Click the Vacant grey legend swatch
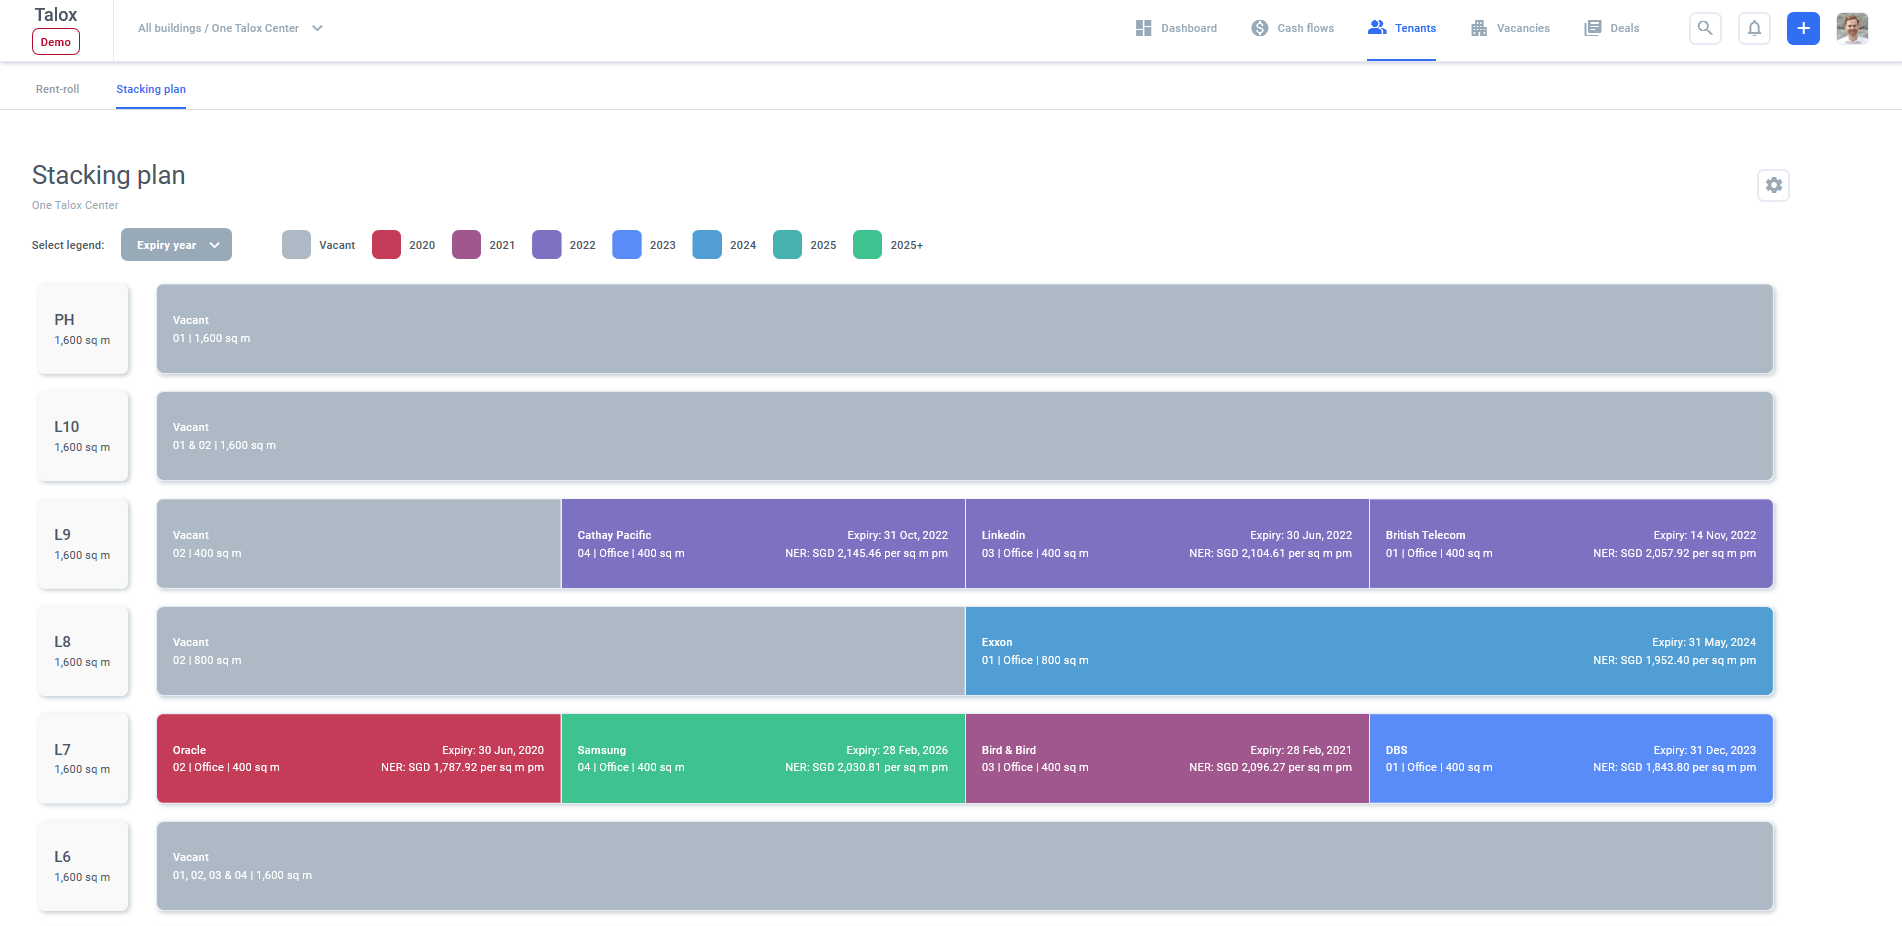 point(296,245)
